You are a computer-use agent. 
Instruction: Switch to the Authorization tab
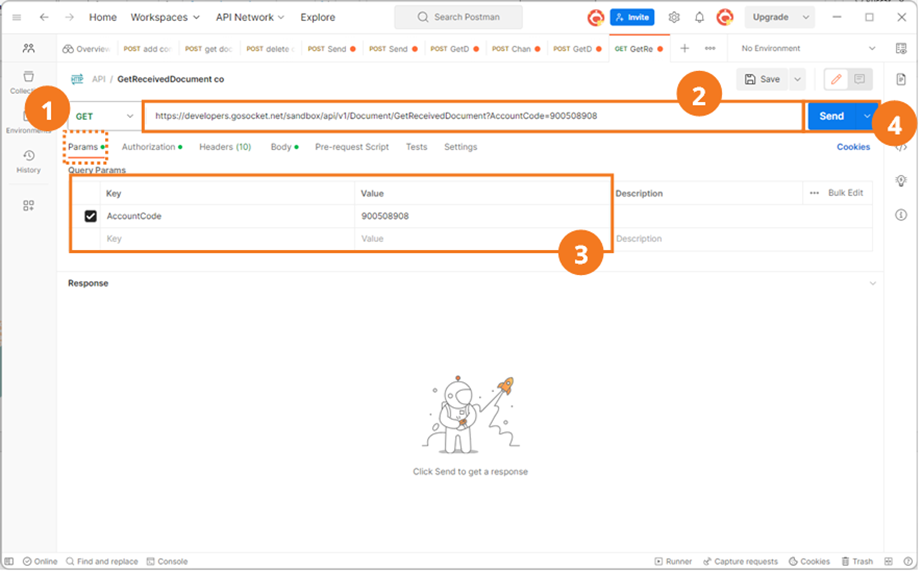tap(152, 147)
